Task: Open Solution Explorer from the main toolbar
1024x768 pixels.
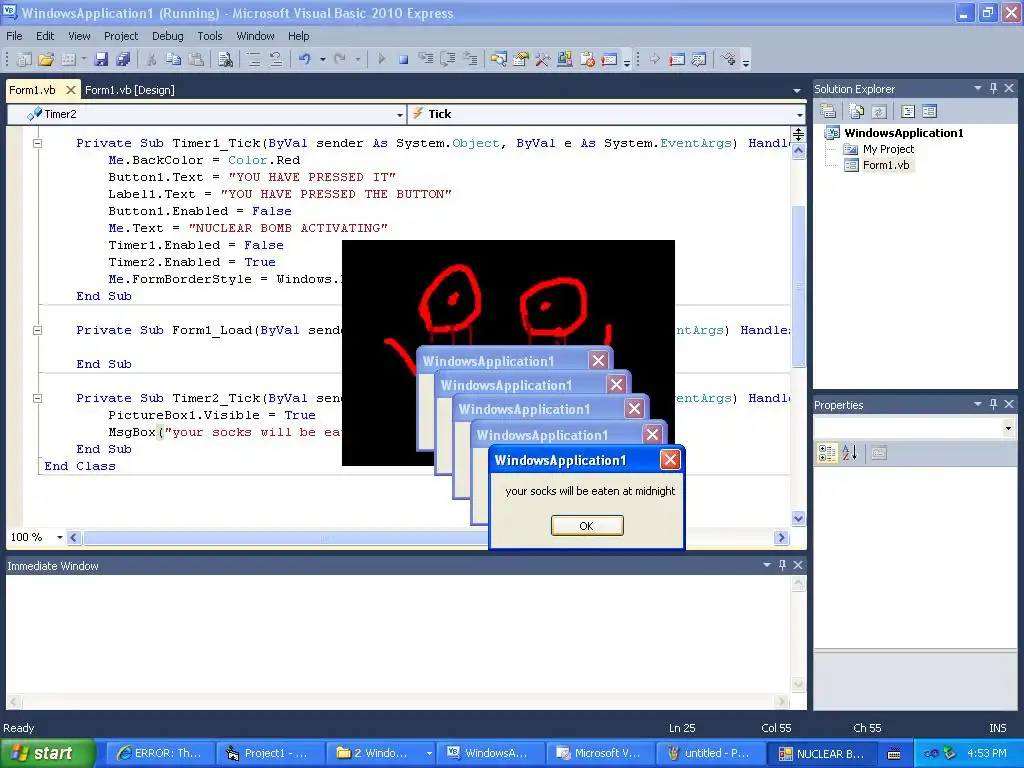Action: pyautogui.click(x=499, y=59)
